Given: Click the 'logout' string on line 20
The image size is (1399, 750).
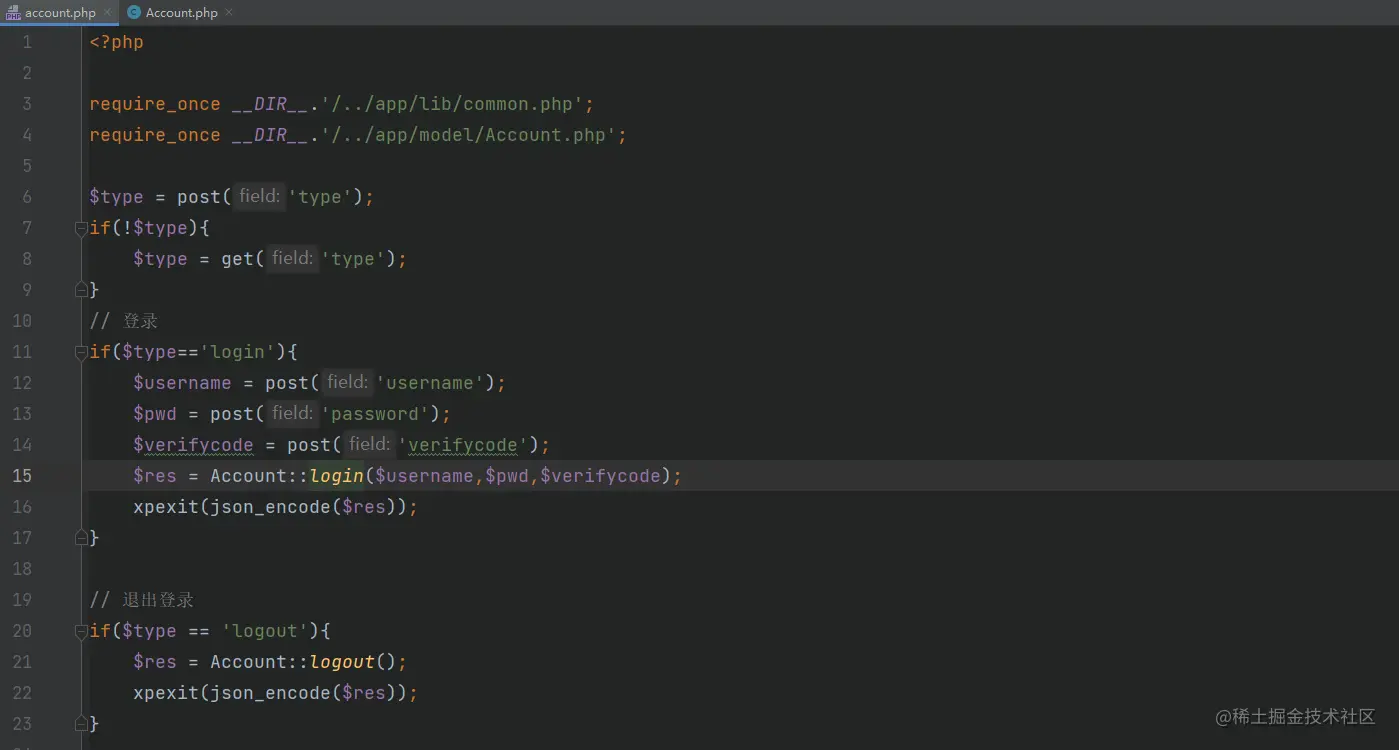Looking at the screenshot, I should 265,631.
